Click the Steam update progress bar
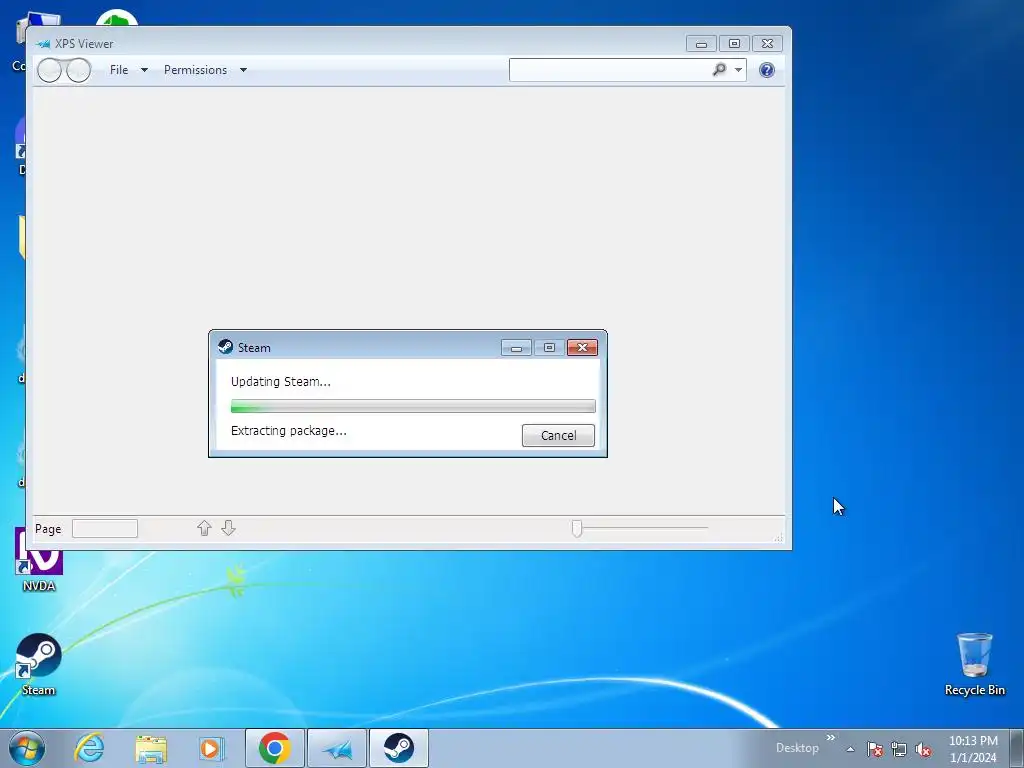The height and width of the screenshot is (768, 1024). pos(413,406)
